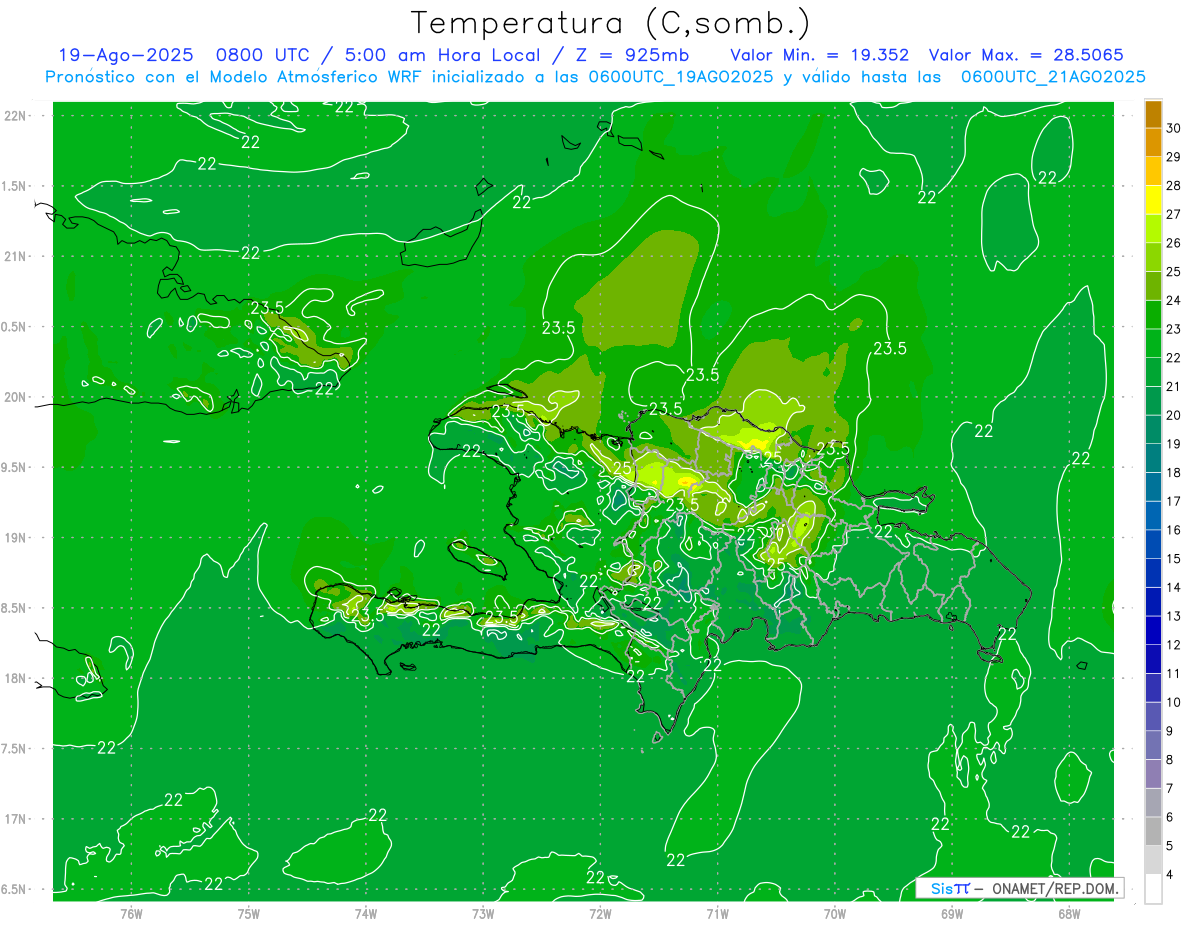This screenshot has height=927, width=1200.
Task: Click the colorbar scale label '16'
Action: click(x=1174, y=530)
